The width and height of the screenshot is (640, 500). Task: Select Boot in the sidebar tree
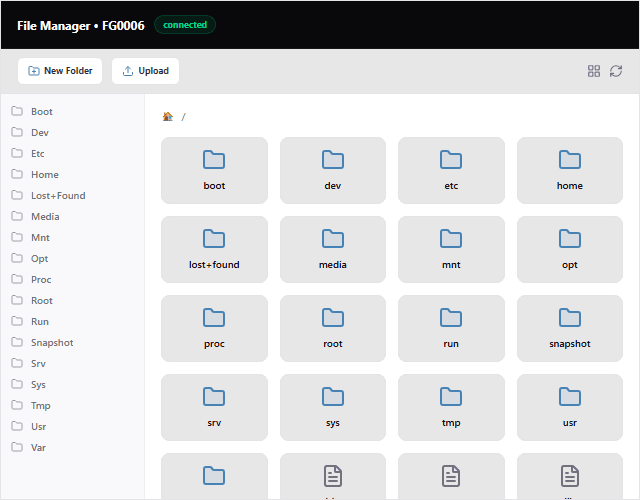coord(72,111)
